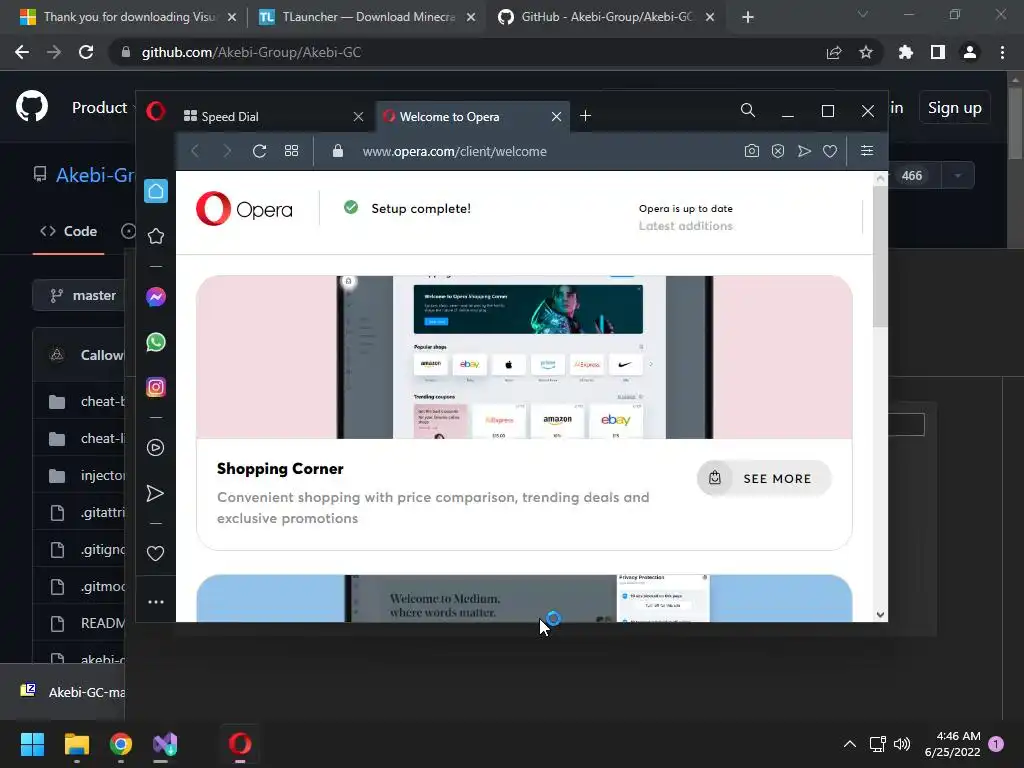Open Bookmarks star in Opera sidebar
Screen dimensions: 1024x768
click(155, 236)
